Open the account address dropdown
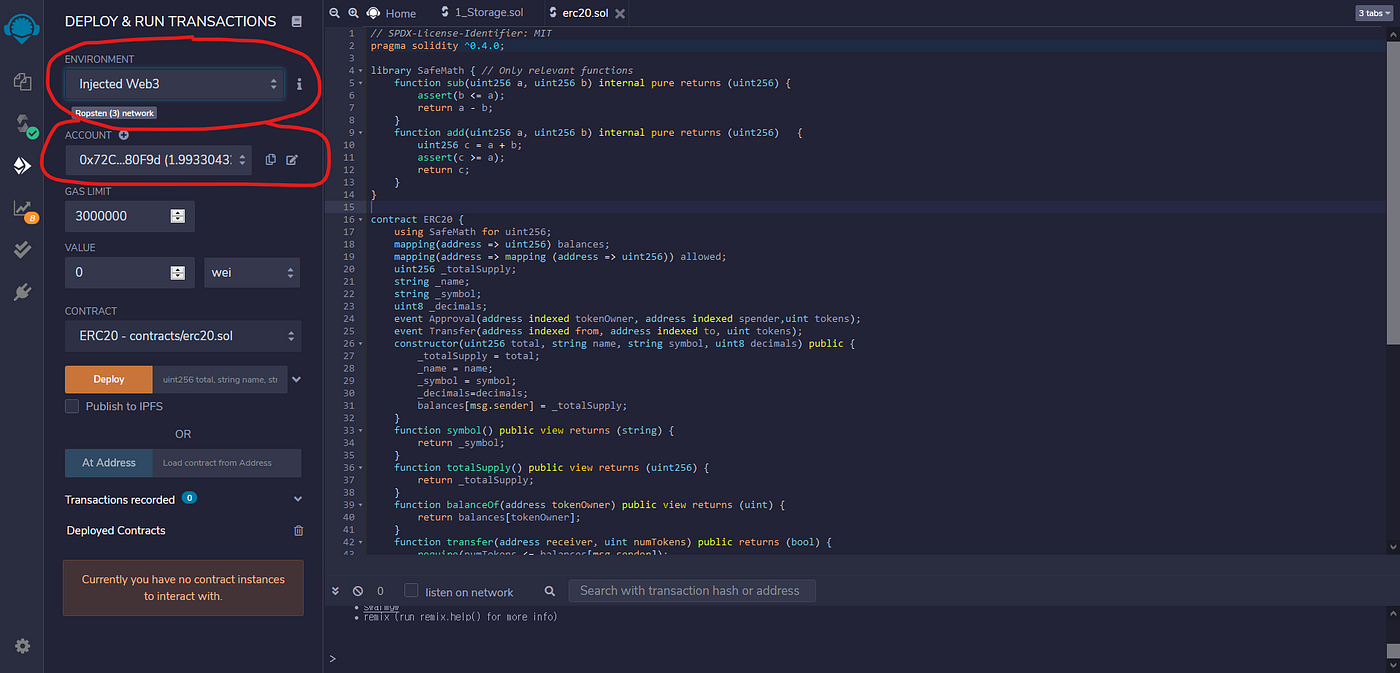This screenshot has height=673, width=1400. click(158, 160)
